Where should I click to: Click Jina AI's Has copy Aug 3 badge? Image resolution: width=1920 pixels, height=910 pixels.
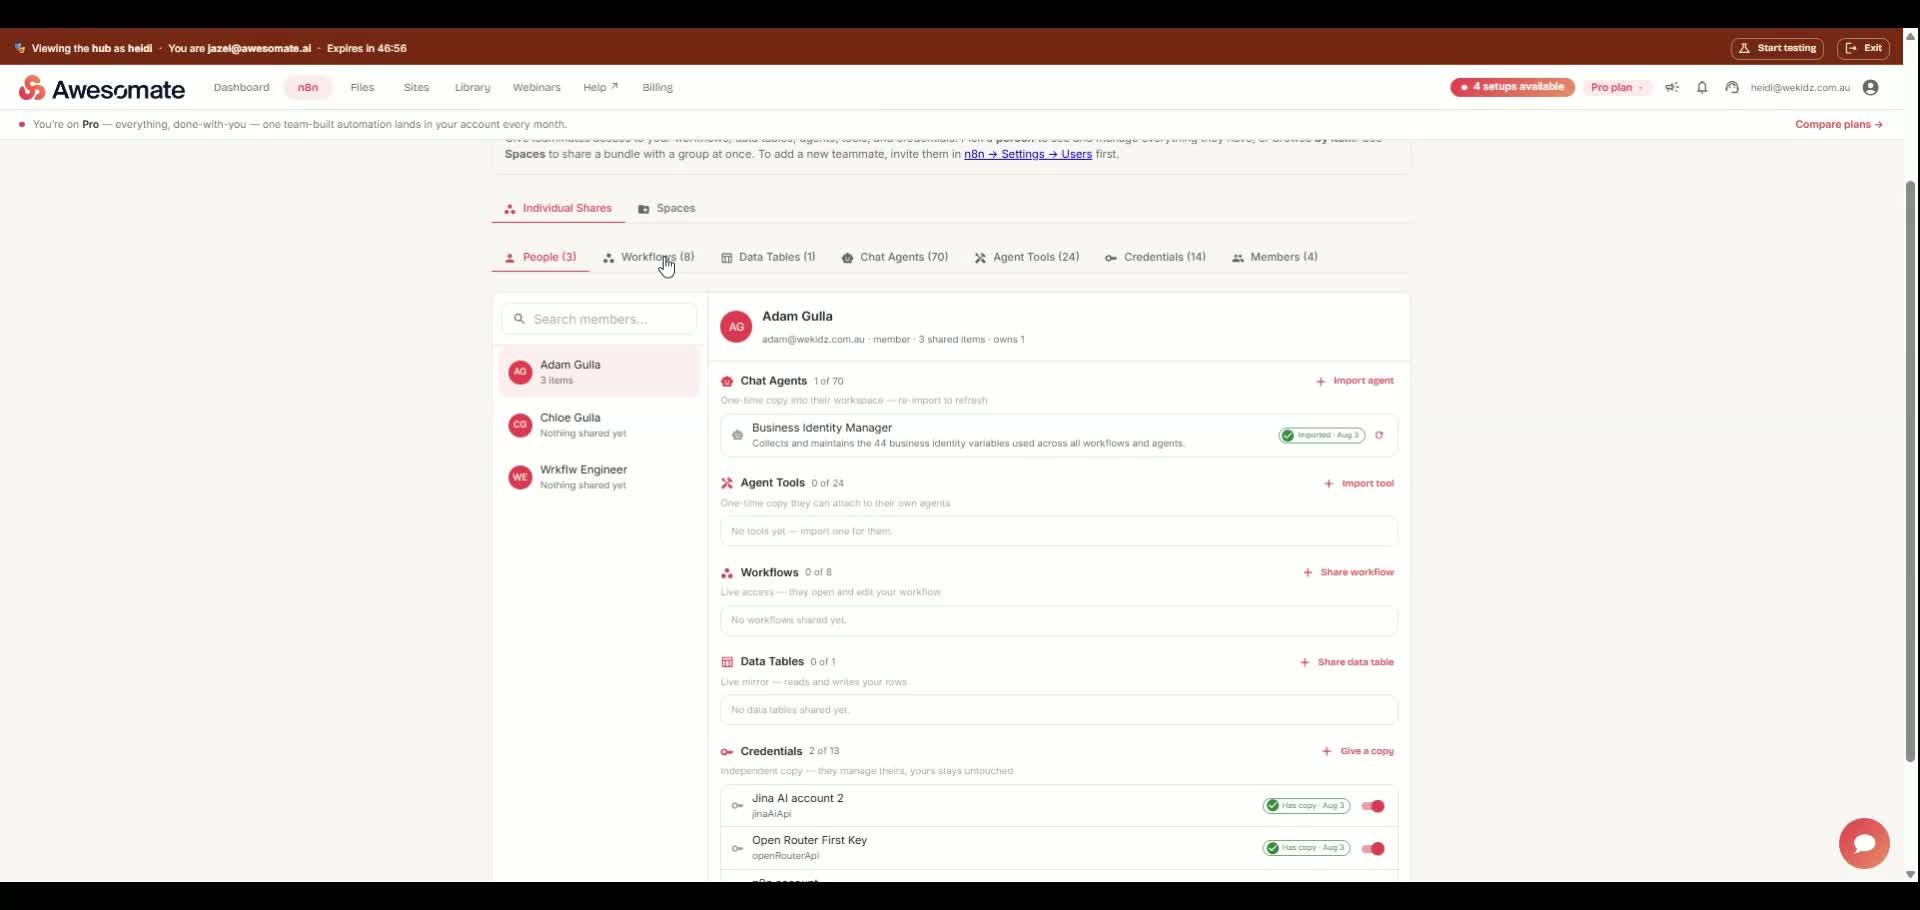click(1306, 806)
